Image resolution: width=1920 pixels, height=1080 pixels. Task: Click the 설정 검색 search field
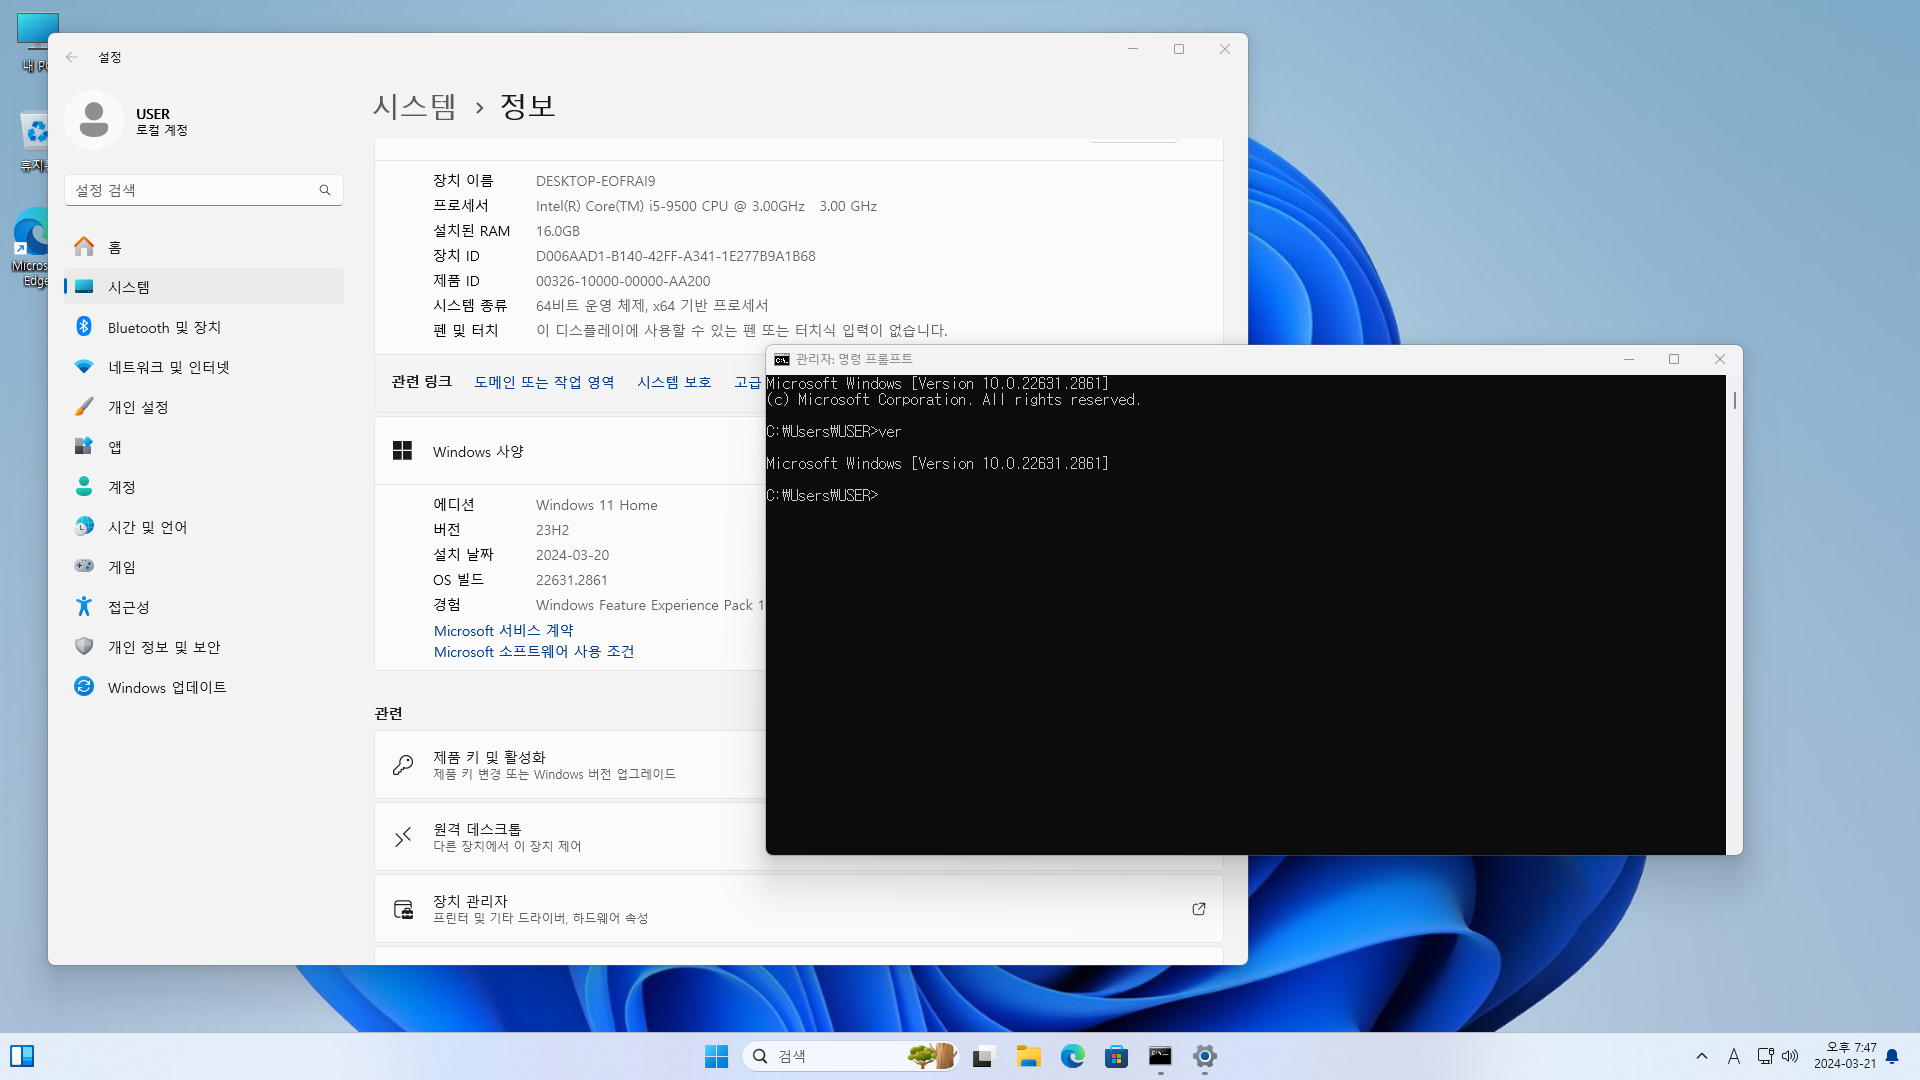pos(204,190)
